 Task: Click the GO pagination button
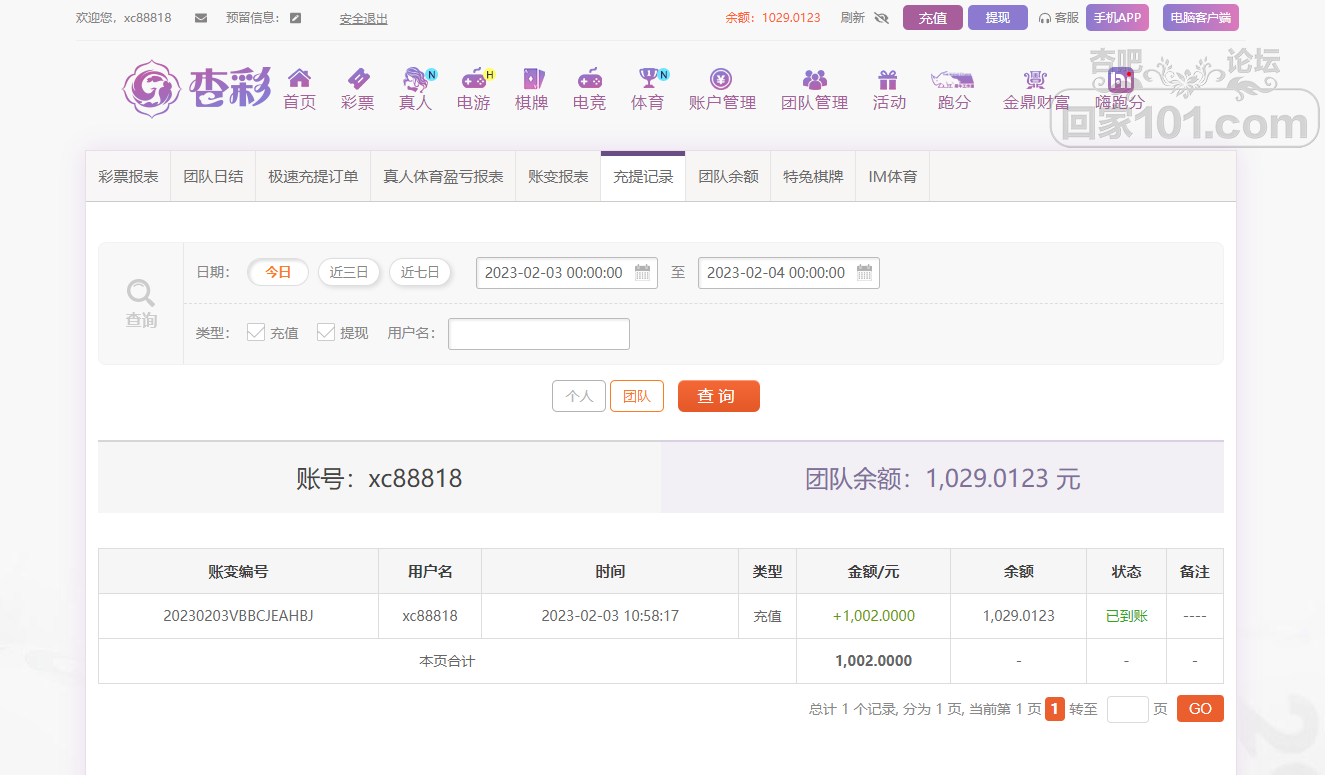[1200, 709]
